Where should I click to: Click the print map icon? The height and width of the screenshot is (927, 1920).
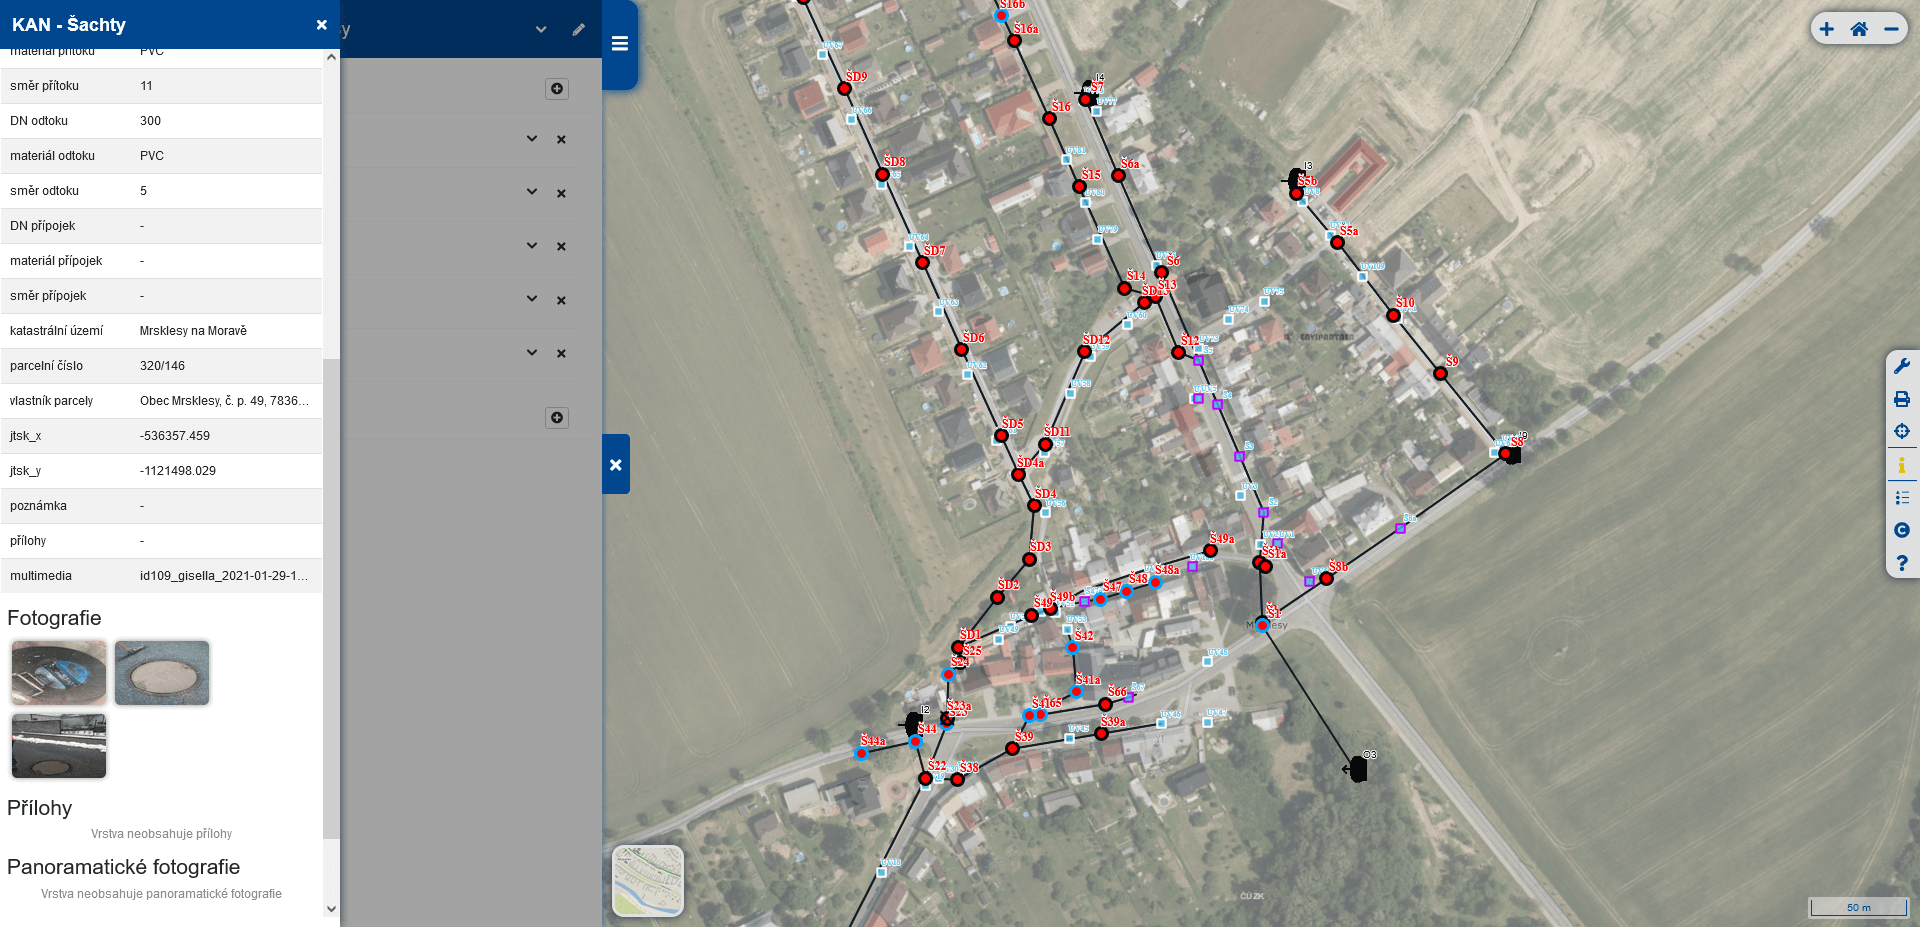tap(1901, 399)
